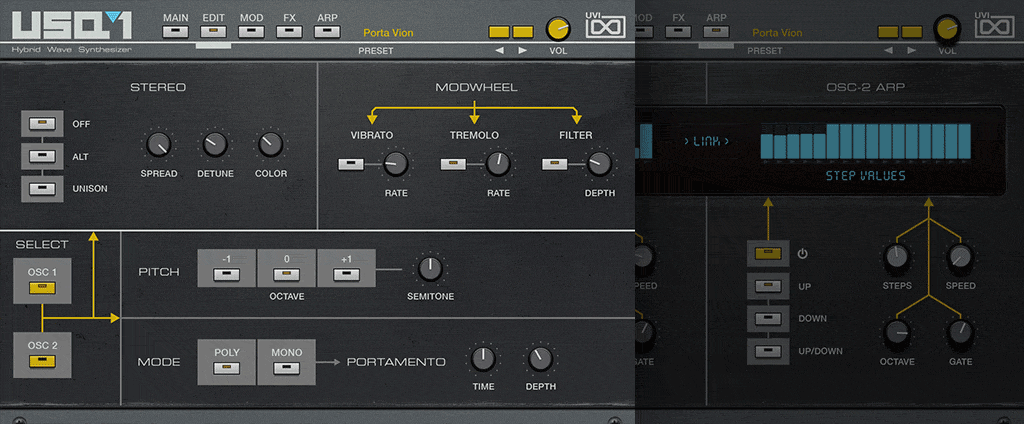This screenshot has height=424, width=1024.
Task: Click the Porta Vion preset name in left window
Action: click(x=389, y=33)
